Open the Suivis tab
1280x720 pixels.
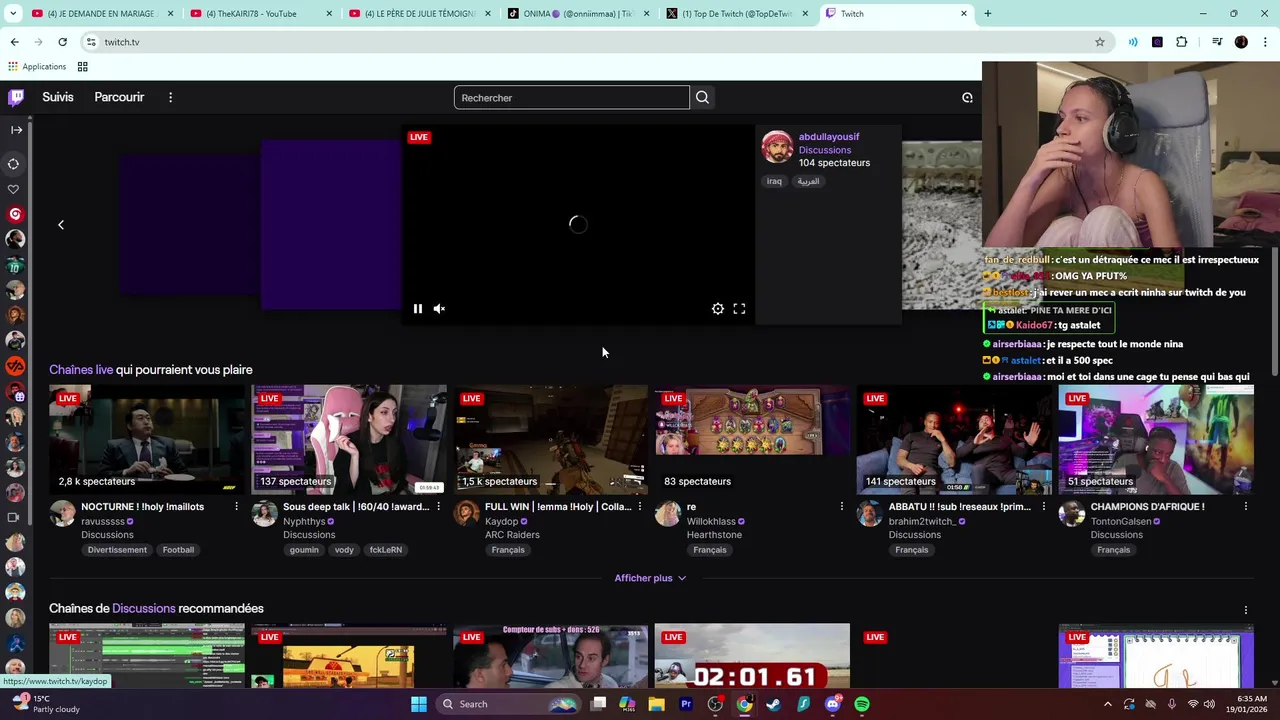[x=58, y=97]
